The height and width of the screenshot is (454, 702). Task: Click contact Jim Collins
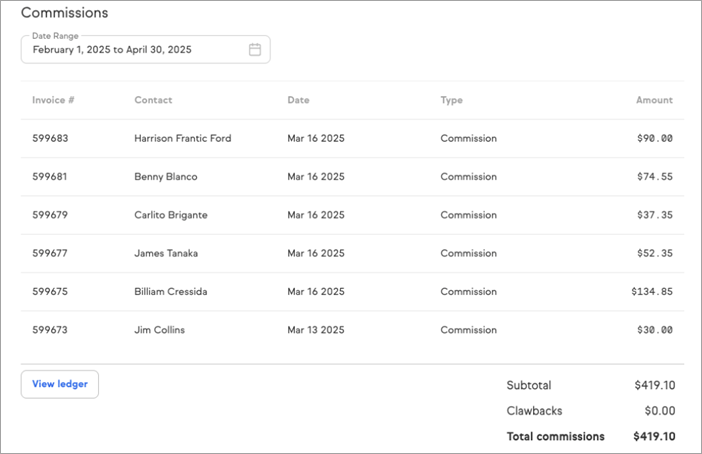pyautogui.click(x=159, y=330)
